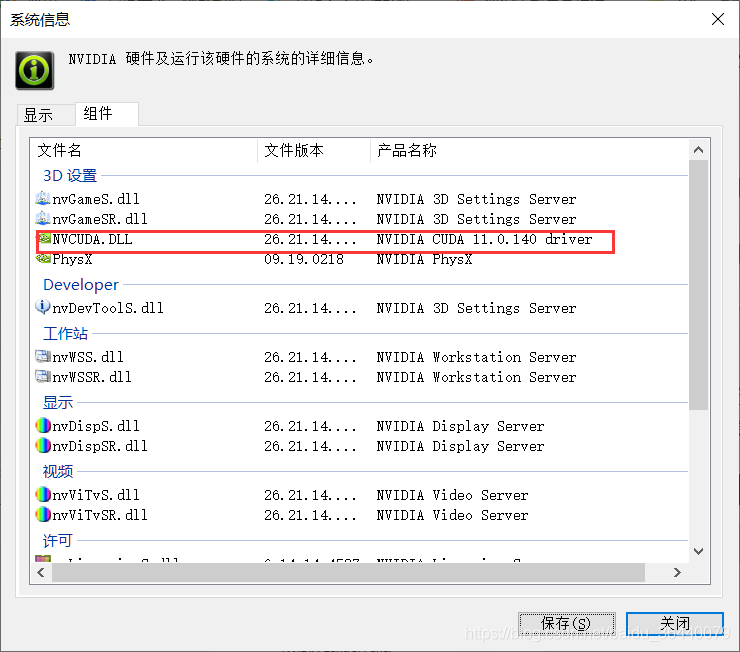Click the NVCUDA.DLL NVIDIA eye icon
This screenshot has width=740, height=652.
[44, 238]
